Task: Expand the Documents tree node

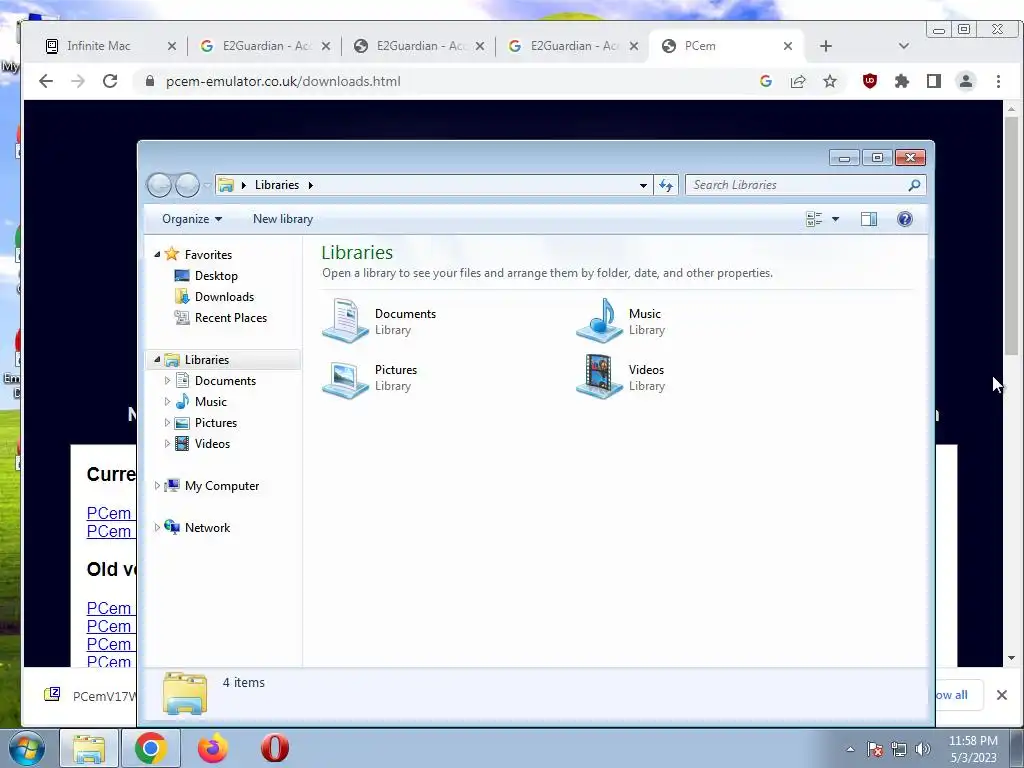Action: point(167,381)
